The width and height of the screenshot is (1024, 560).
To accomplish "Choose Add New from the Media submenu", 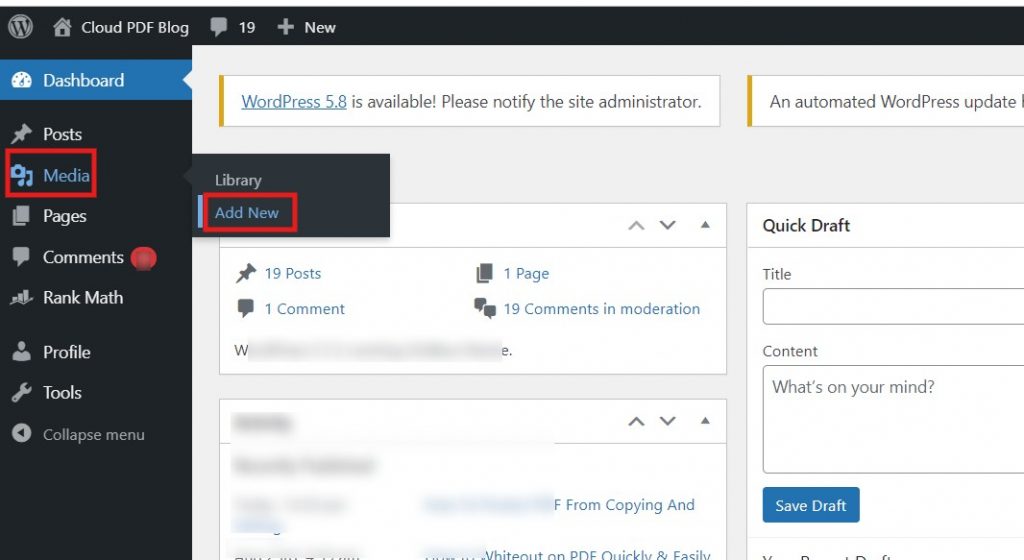I will click(247, 213).
